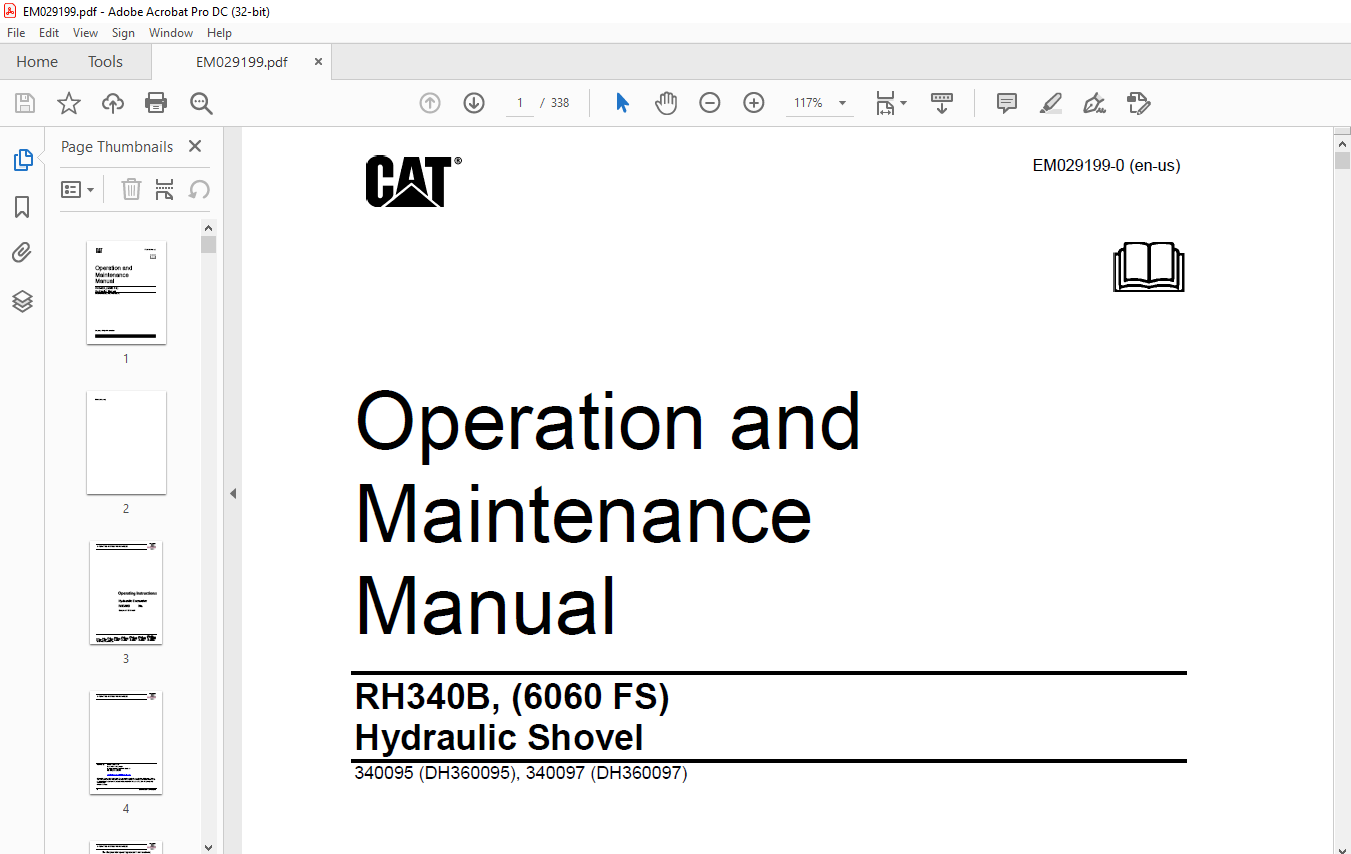Click the Redact/stamp tool icon
The image size is (1351, 854).
pyautogui.click(x=1138, y=103)
